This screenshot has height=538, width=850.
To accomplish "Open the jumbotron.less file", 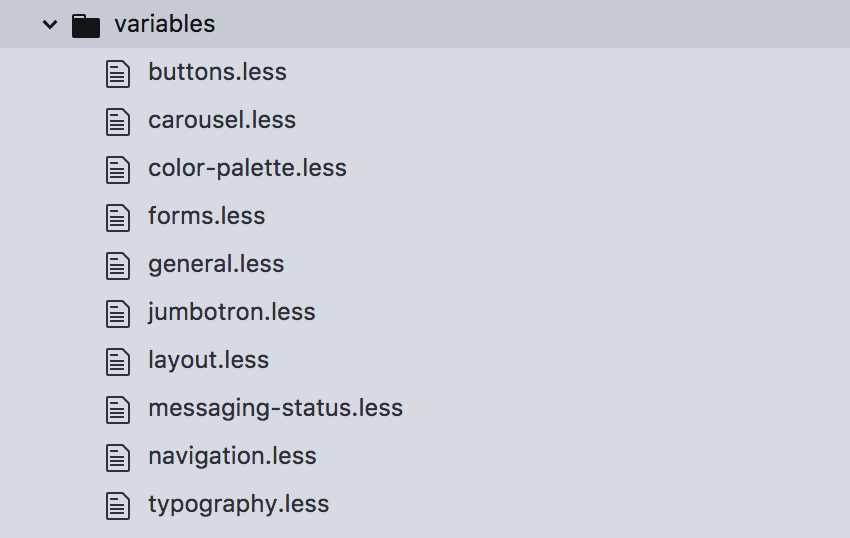I will [231, 312].
